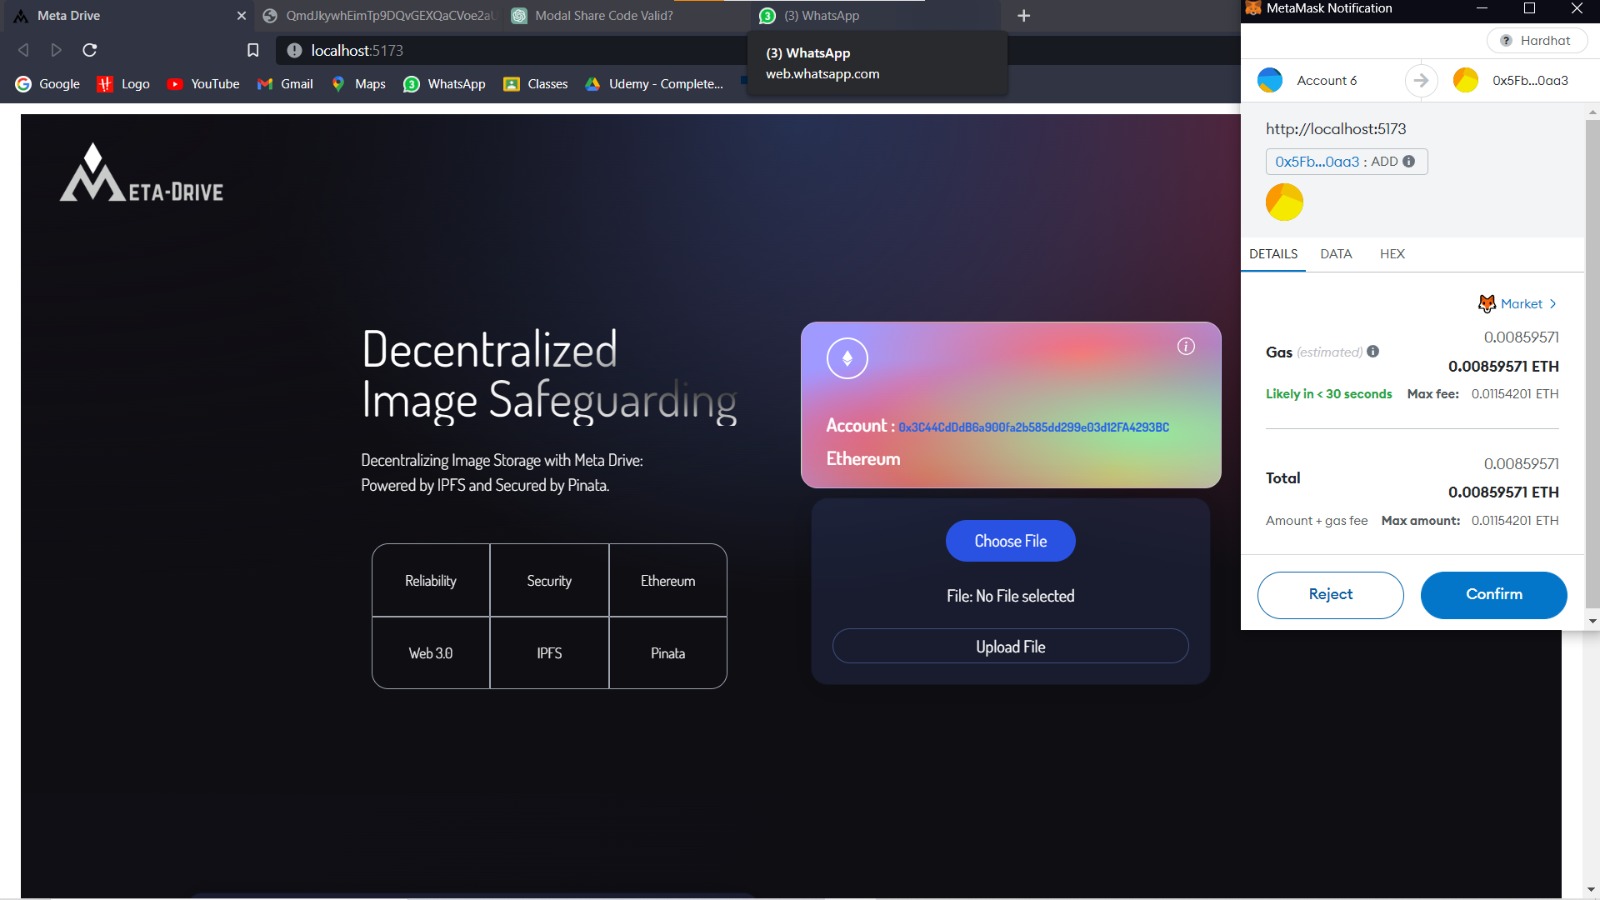Click the MetaMask popup scroll down arrow
Image resolution: width=1600 pixels, height=900 pixels.
[1592, 621]
